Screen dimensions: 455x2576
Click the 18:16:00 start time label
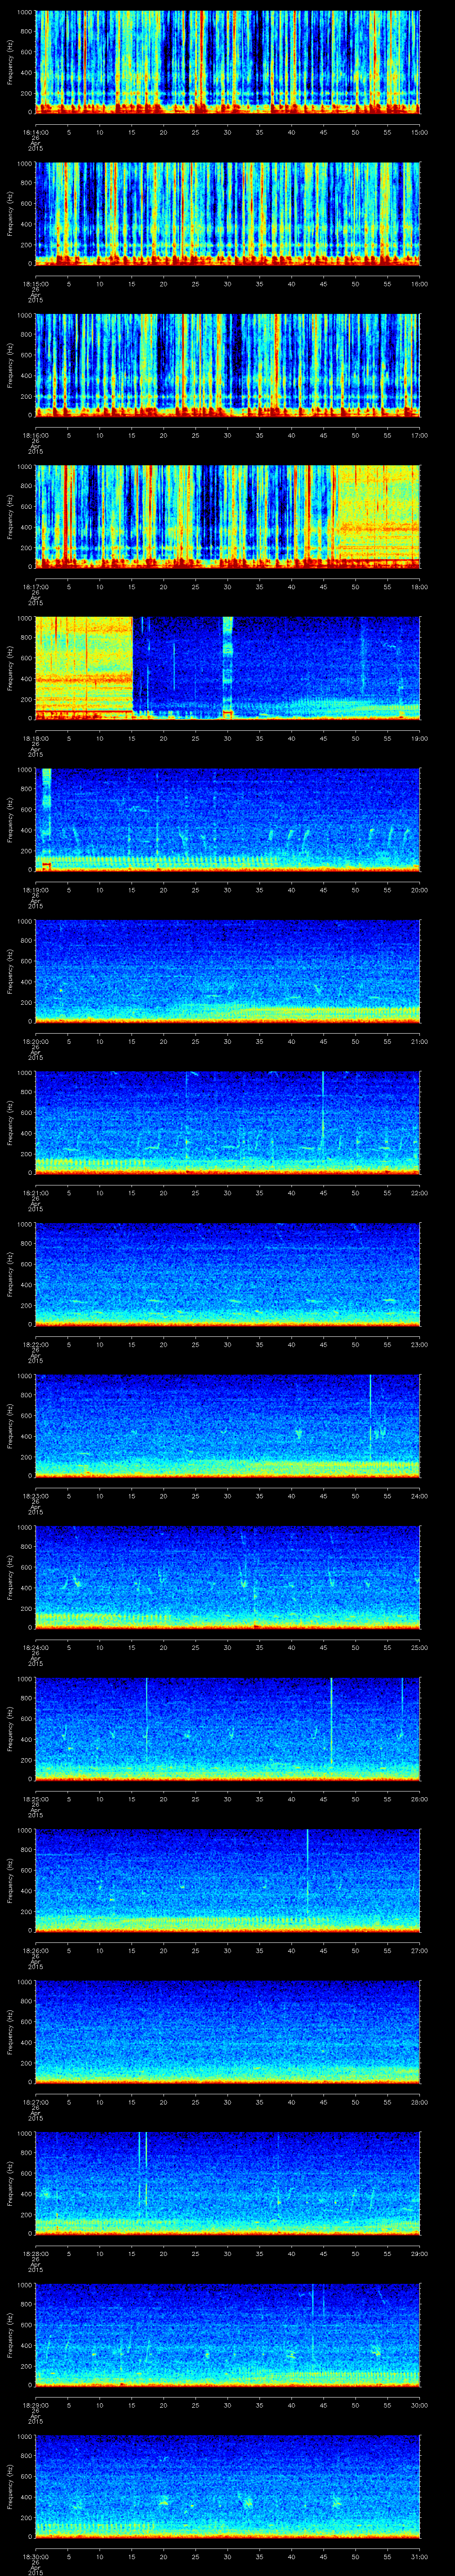pyautogui.click(x=35, y=436)
